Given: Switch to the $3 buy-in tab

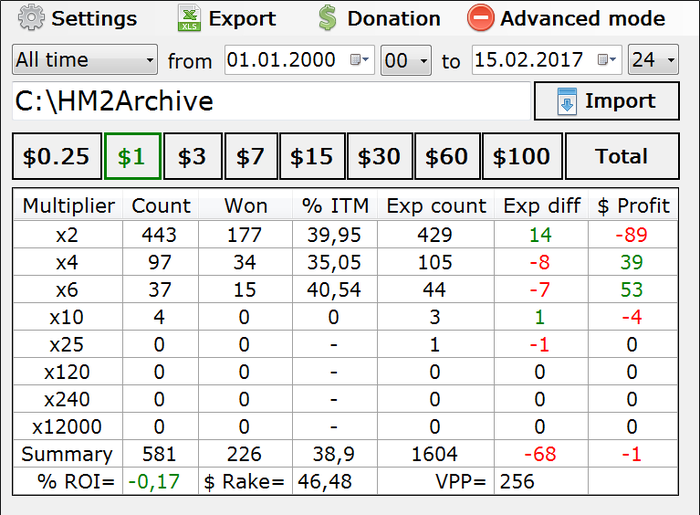Looking at the screenshot, I should [x=192, y=156].
